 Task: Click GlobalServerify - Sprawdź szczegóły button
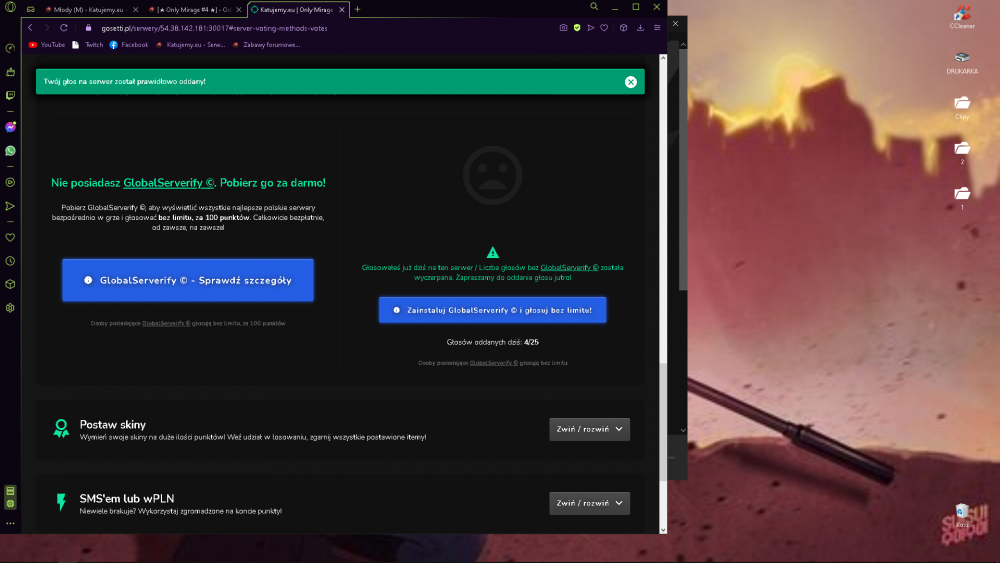[x=188, y=280]
